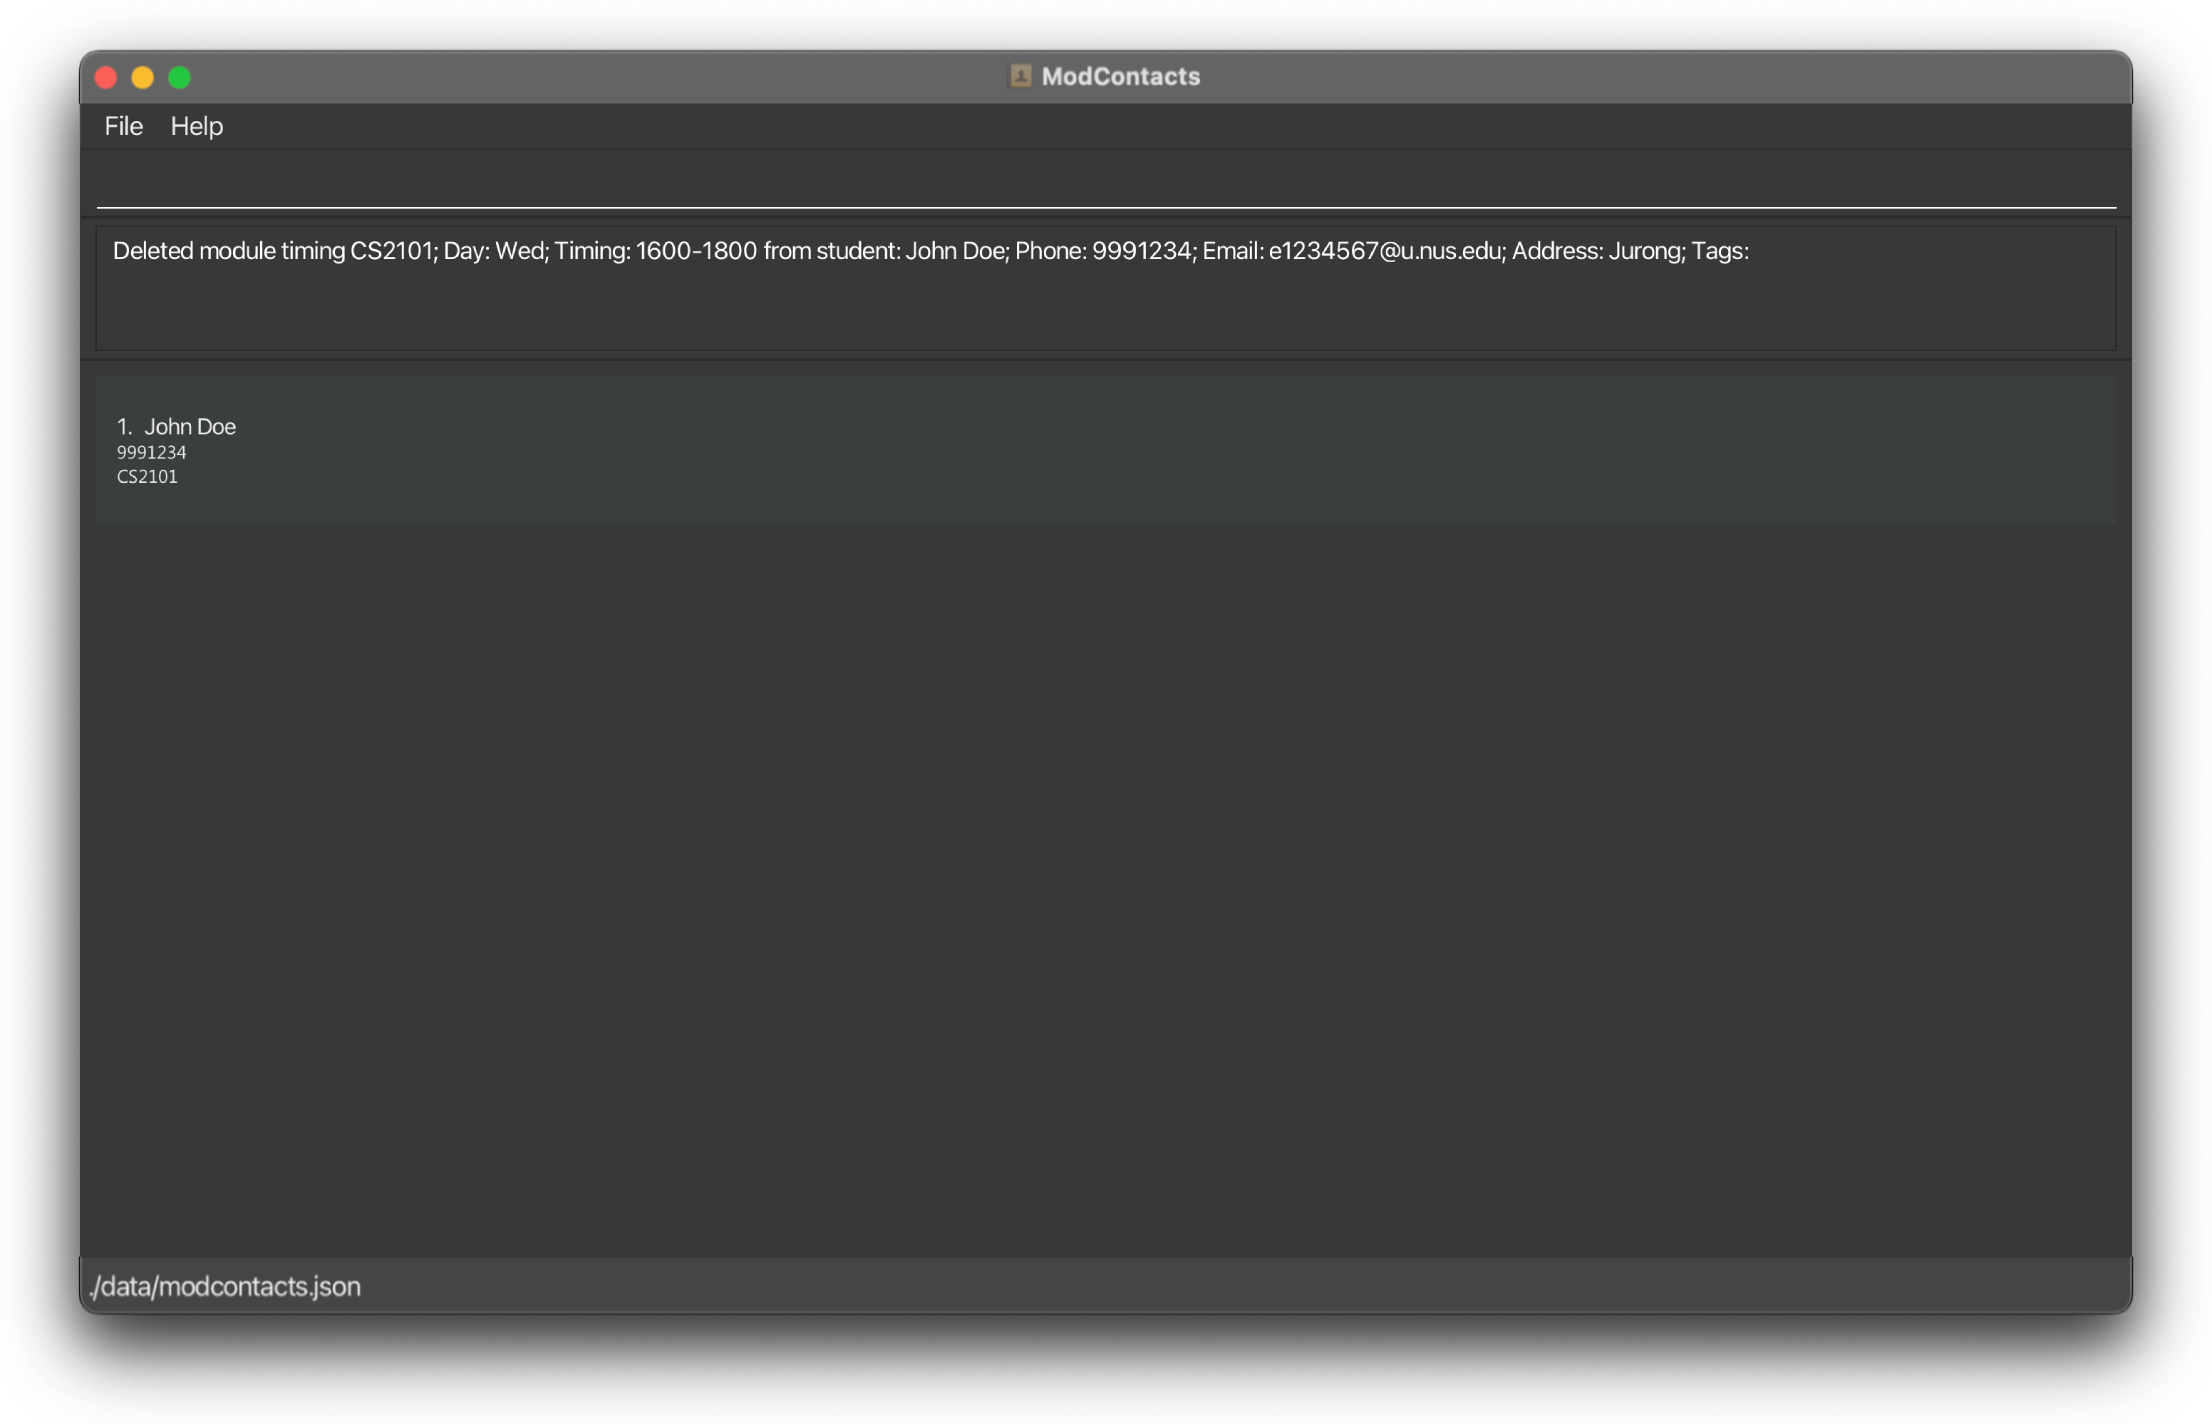Open the File menu
The width and height of the screenshot is (2212, 1424).
coord(123,126)
